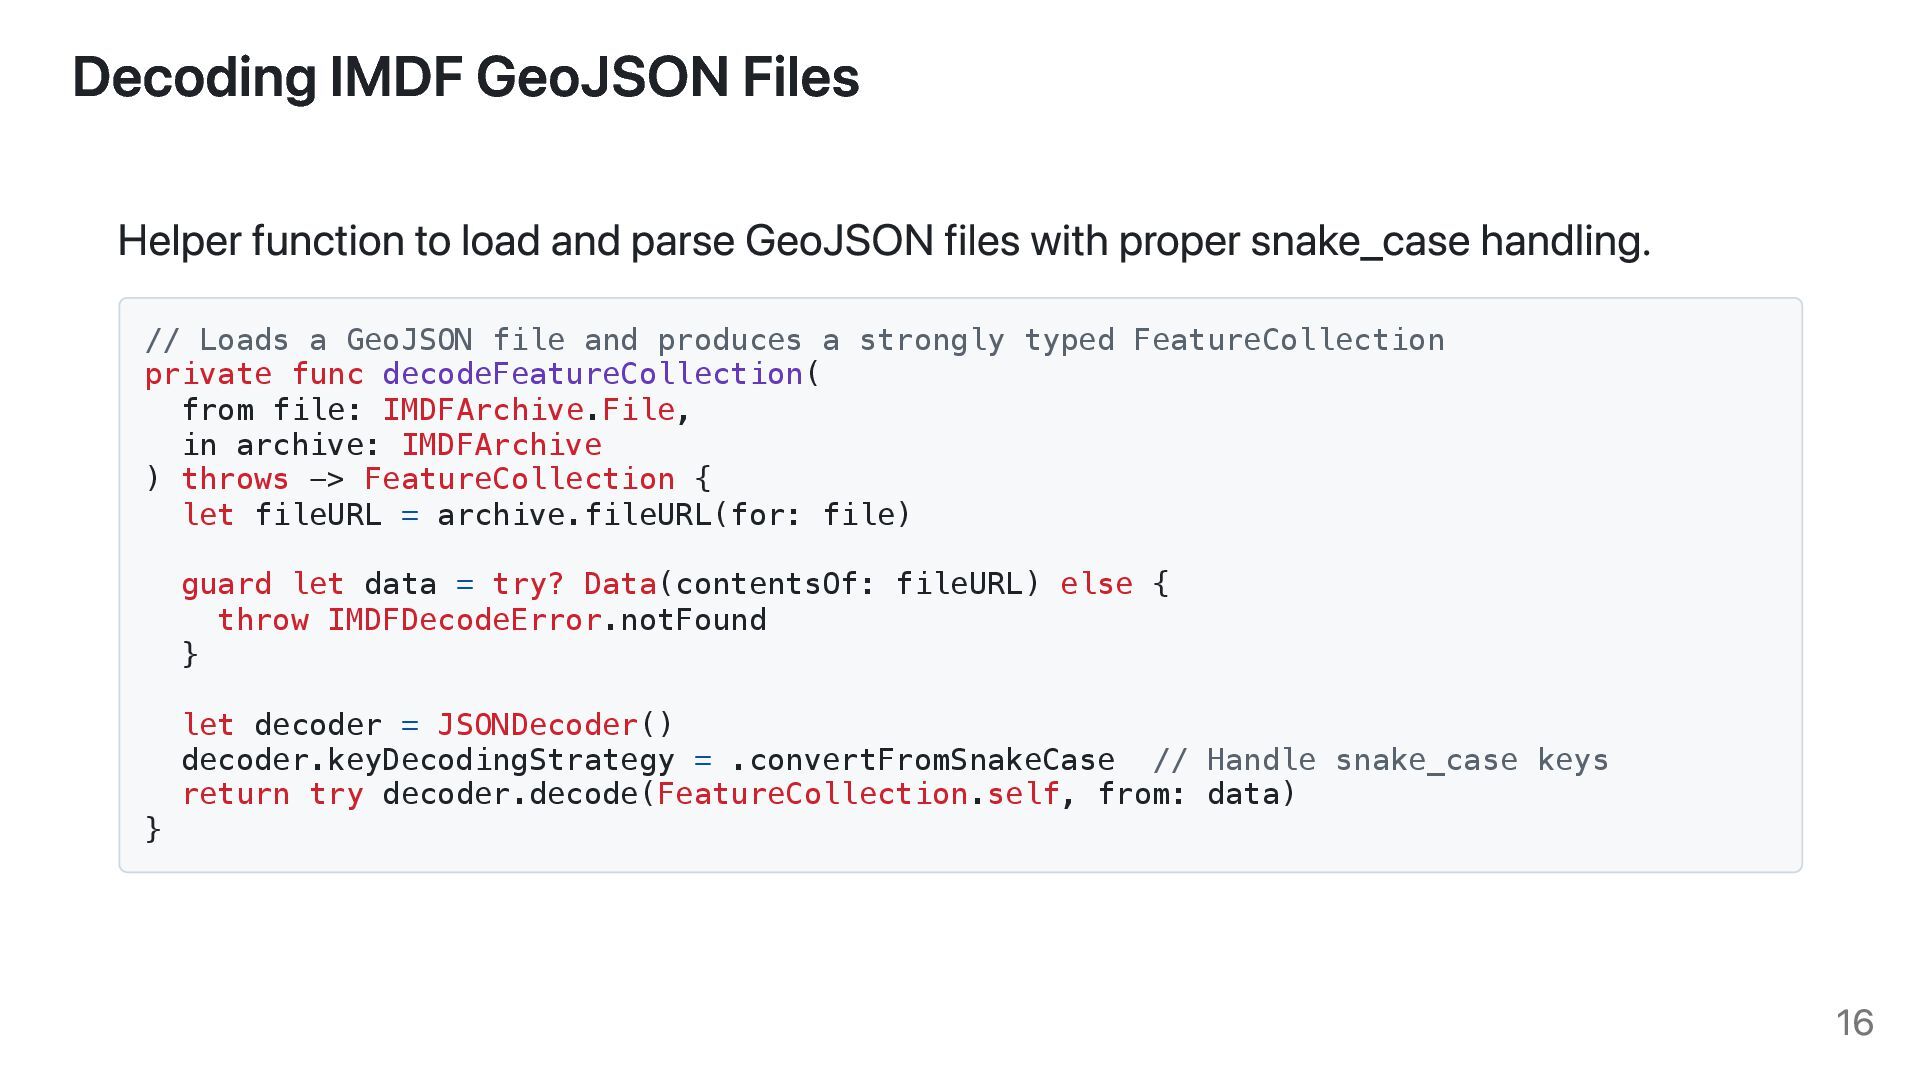Click slide page number 16
Screen dimensions: 1920x1080
coord(1853,1023)
